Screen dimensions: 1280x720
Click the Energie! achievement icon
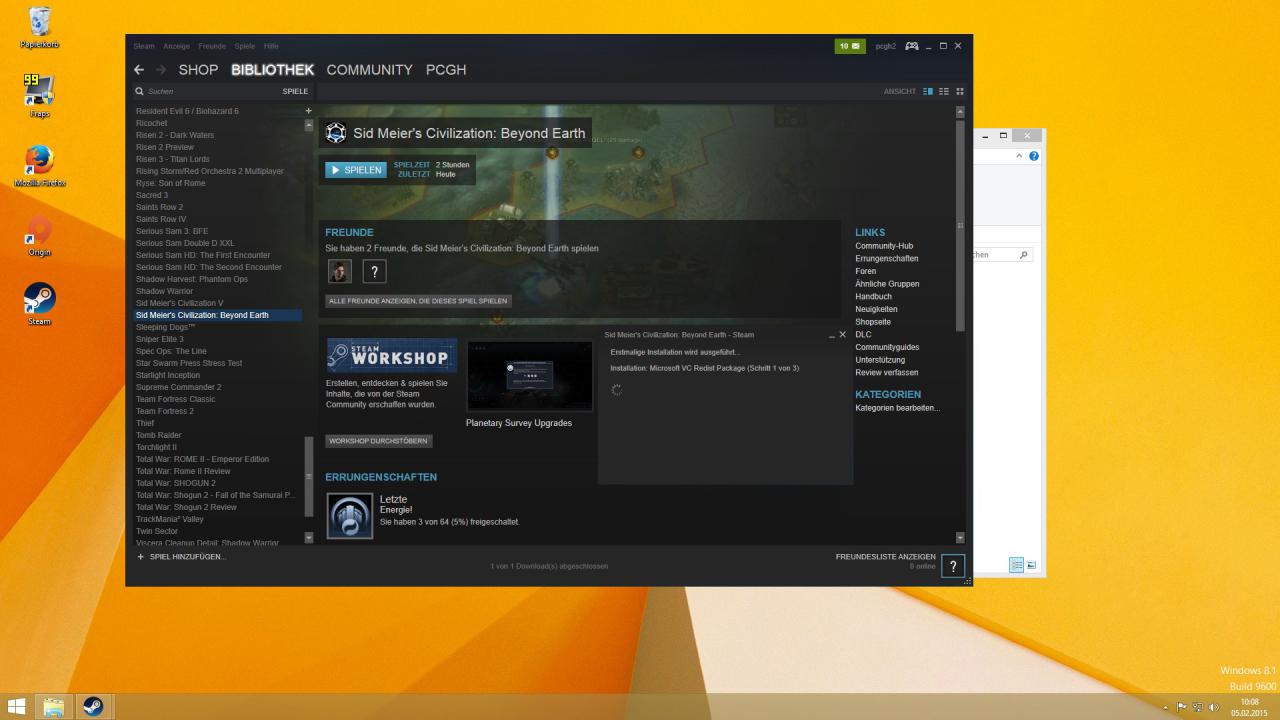tap(350, 516)
